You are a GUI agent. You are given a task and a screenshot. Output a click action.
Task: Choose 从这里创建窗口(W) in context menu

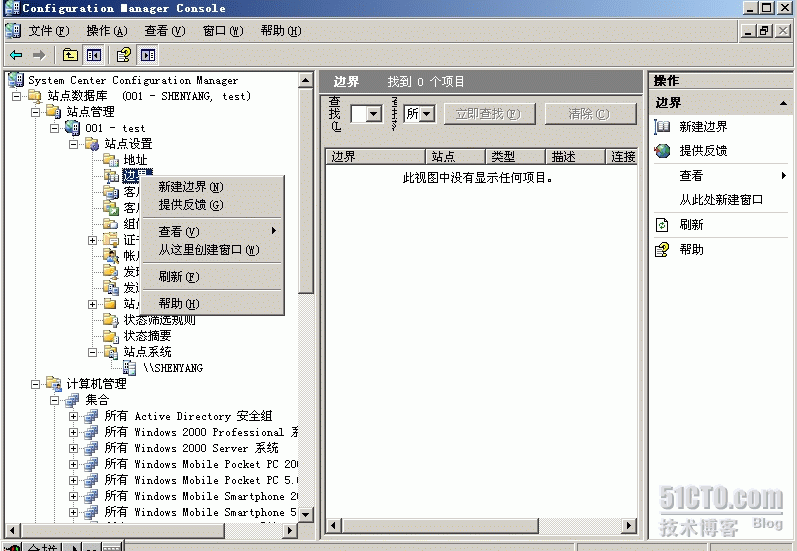pyautogui.click(x=212, y=250)
